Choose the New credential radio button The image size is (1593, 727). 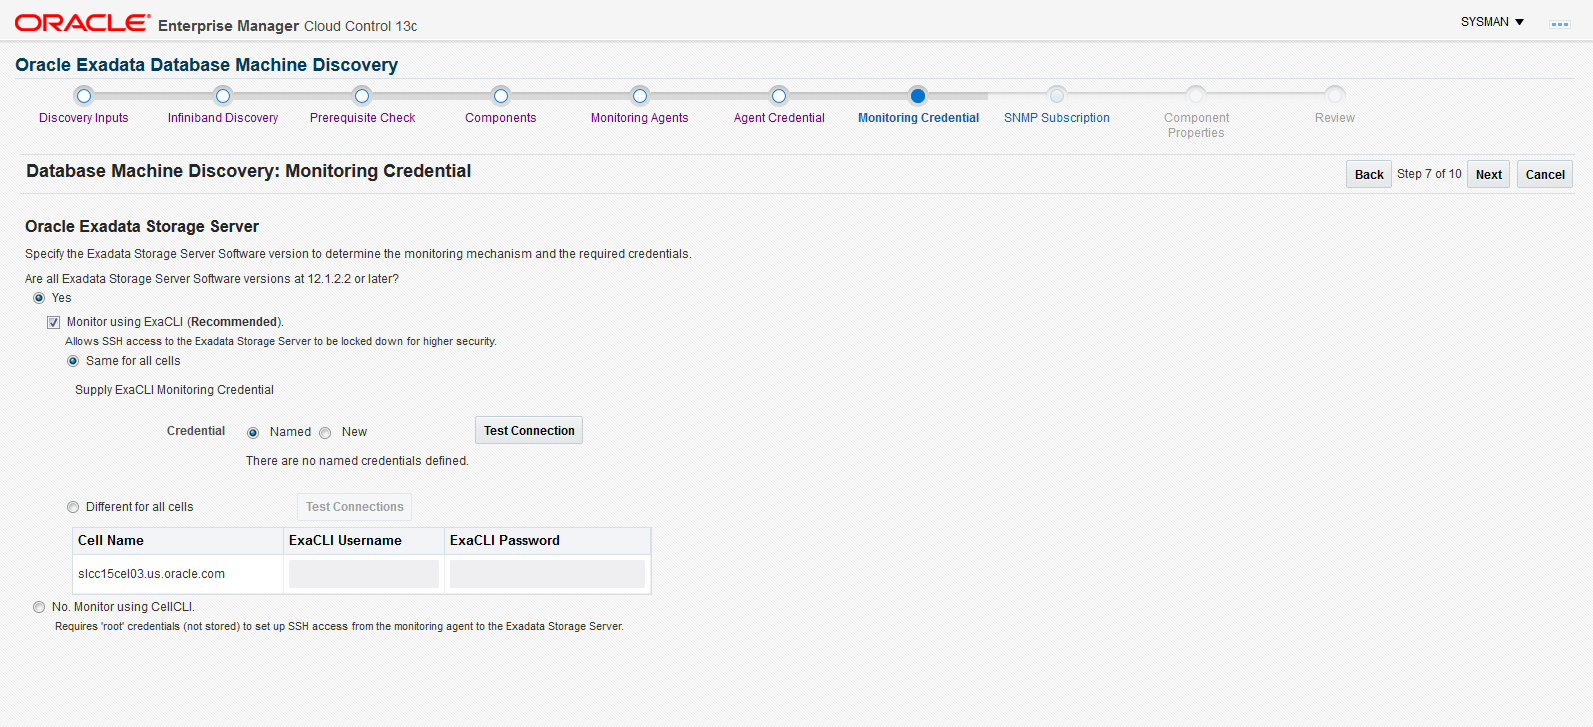[x=325, y=433]
